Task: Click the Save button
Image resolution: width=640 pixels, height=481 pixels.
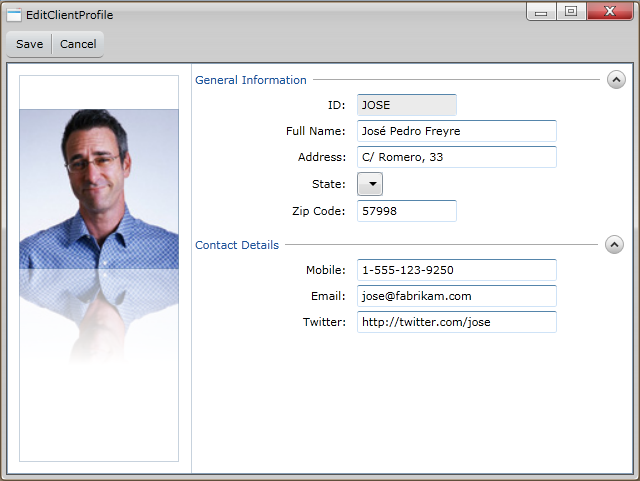Action: coord(29,44)
